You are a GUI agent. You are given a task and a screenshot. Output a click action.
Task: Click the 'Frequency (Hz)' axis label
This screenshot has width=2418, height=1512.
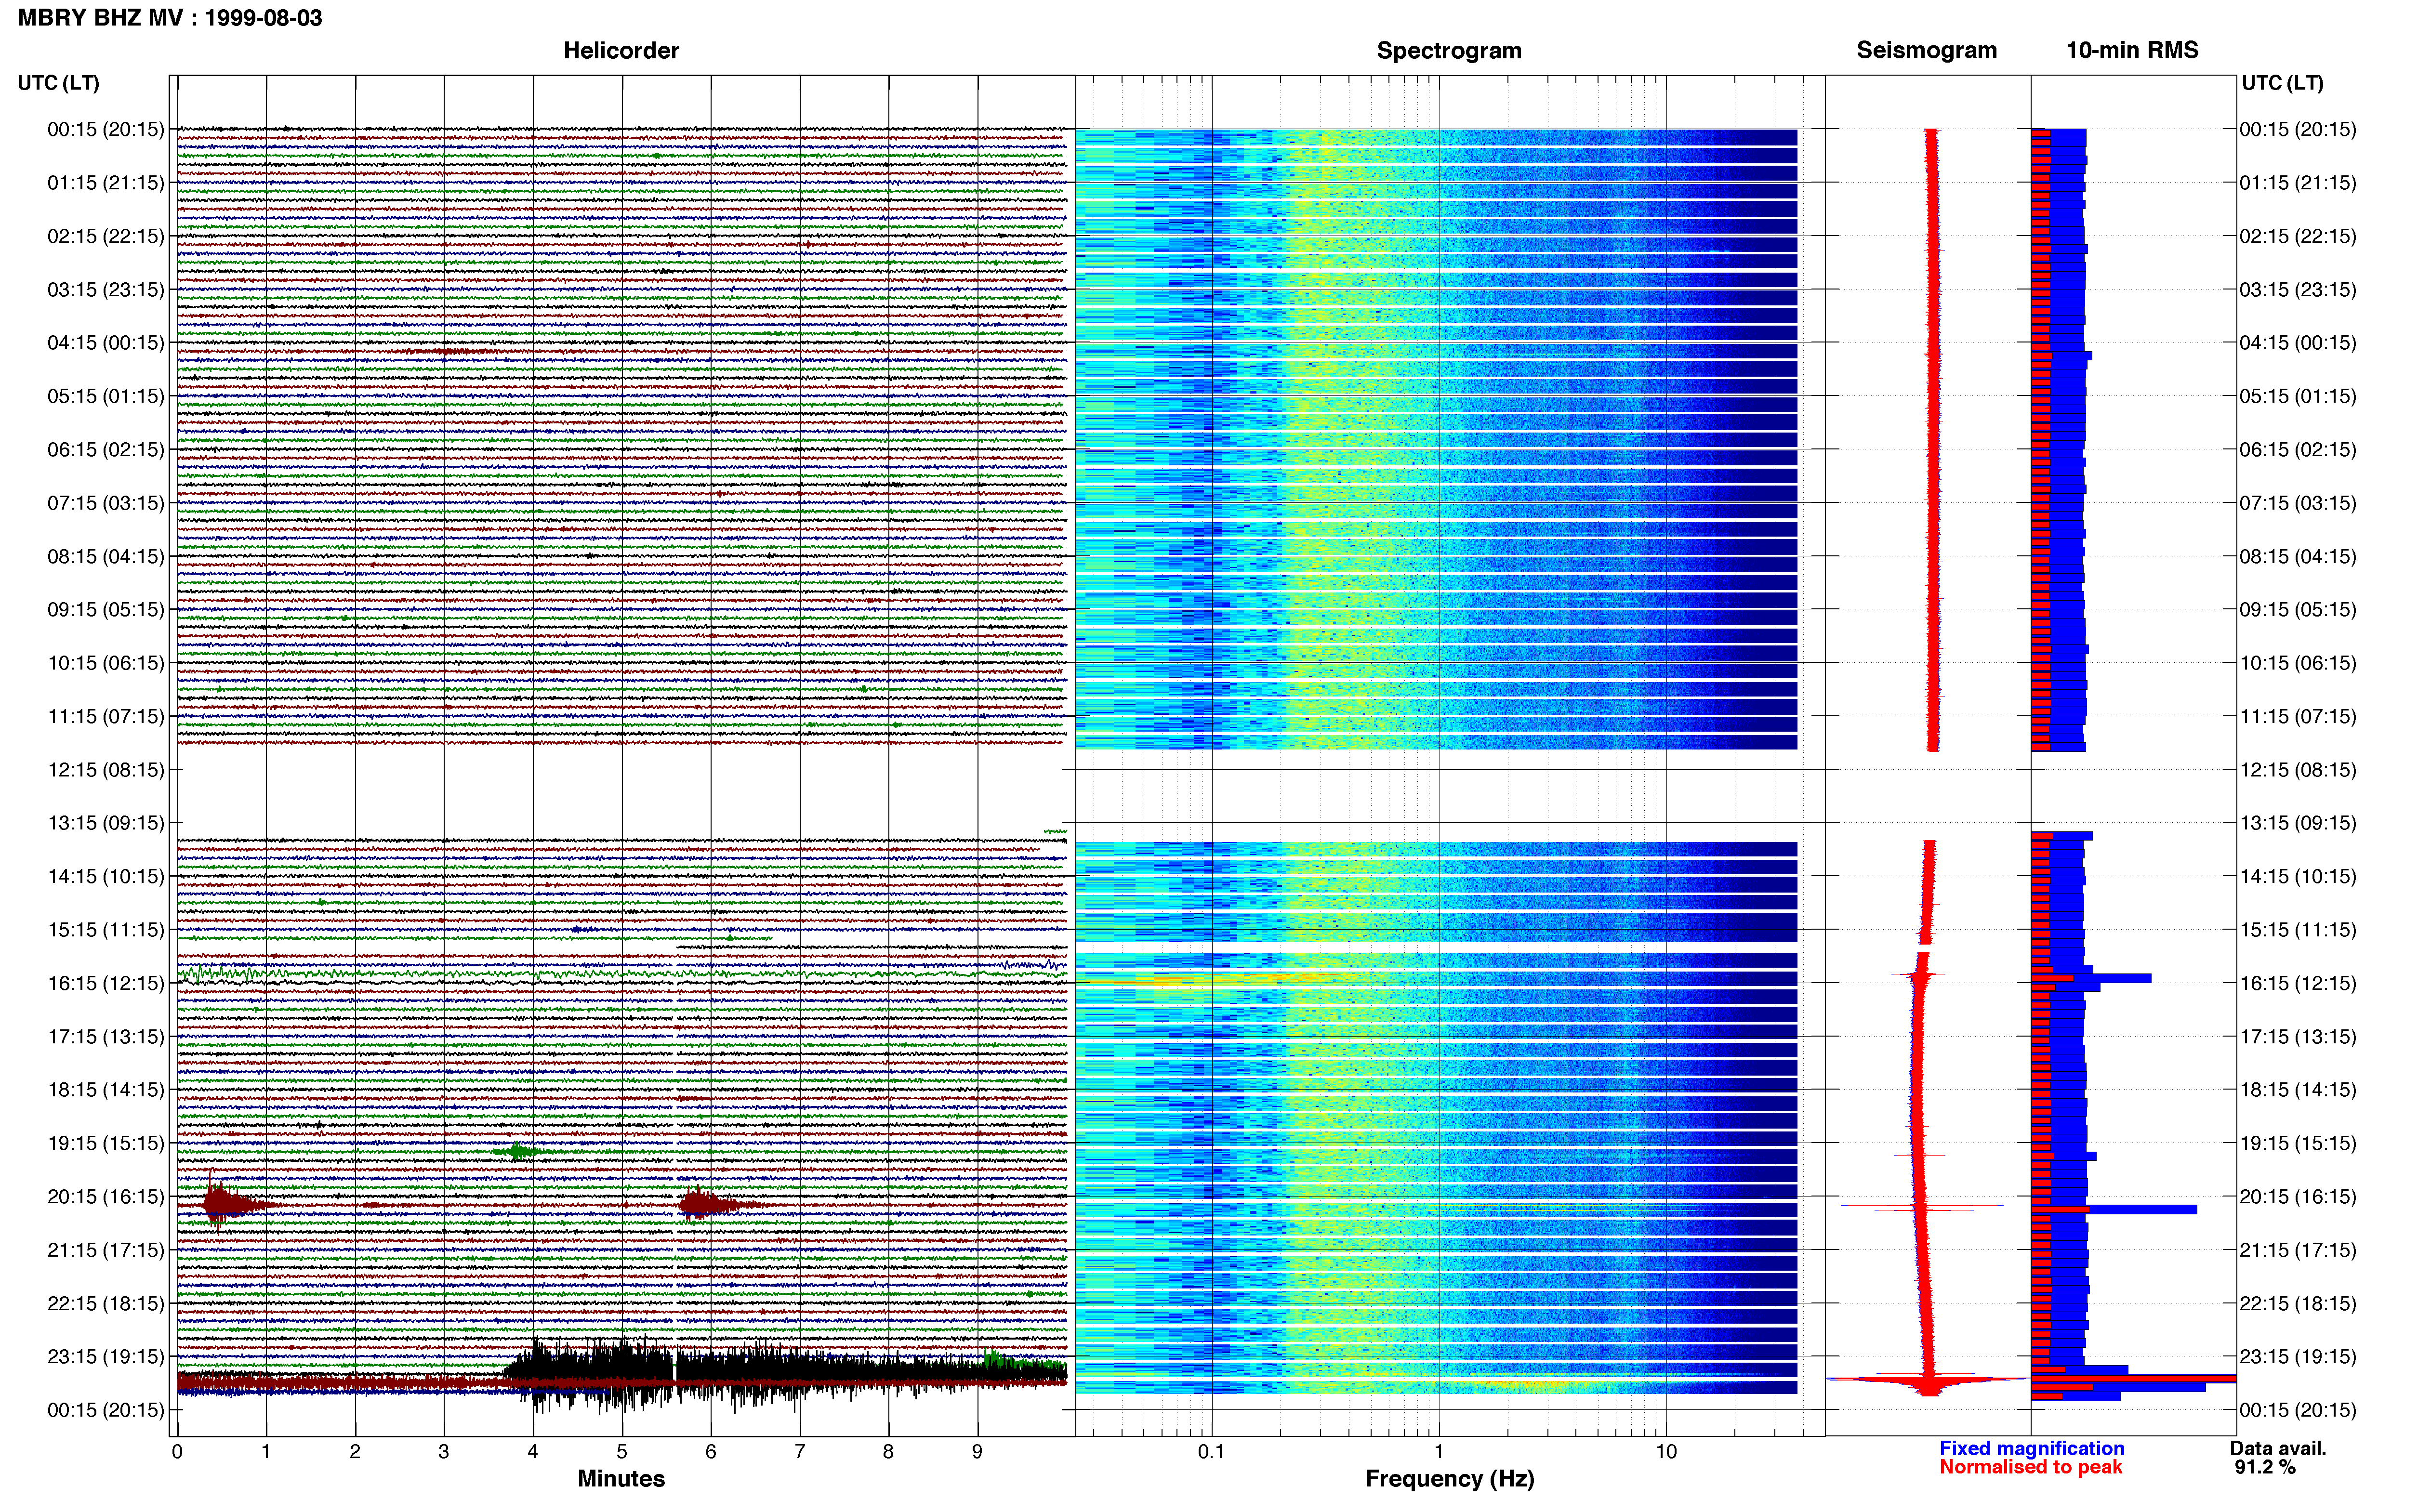pyautogui.click(x=1449, y=1479)
